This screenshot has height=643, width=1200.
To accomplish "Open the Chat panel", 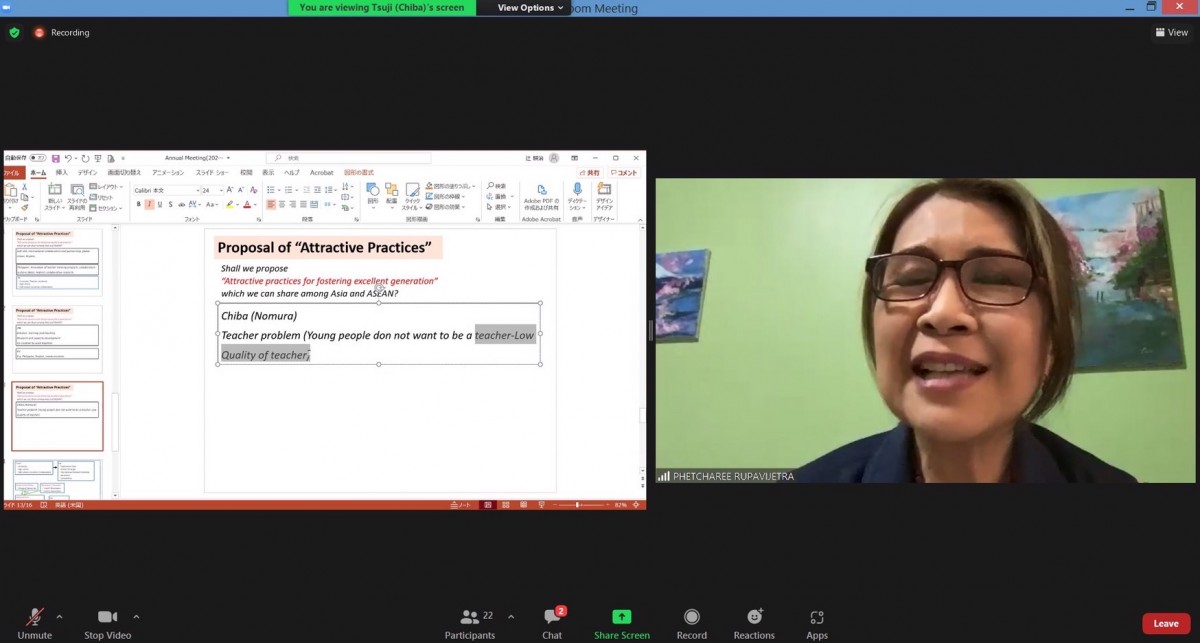I will click(552, 617).
